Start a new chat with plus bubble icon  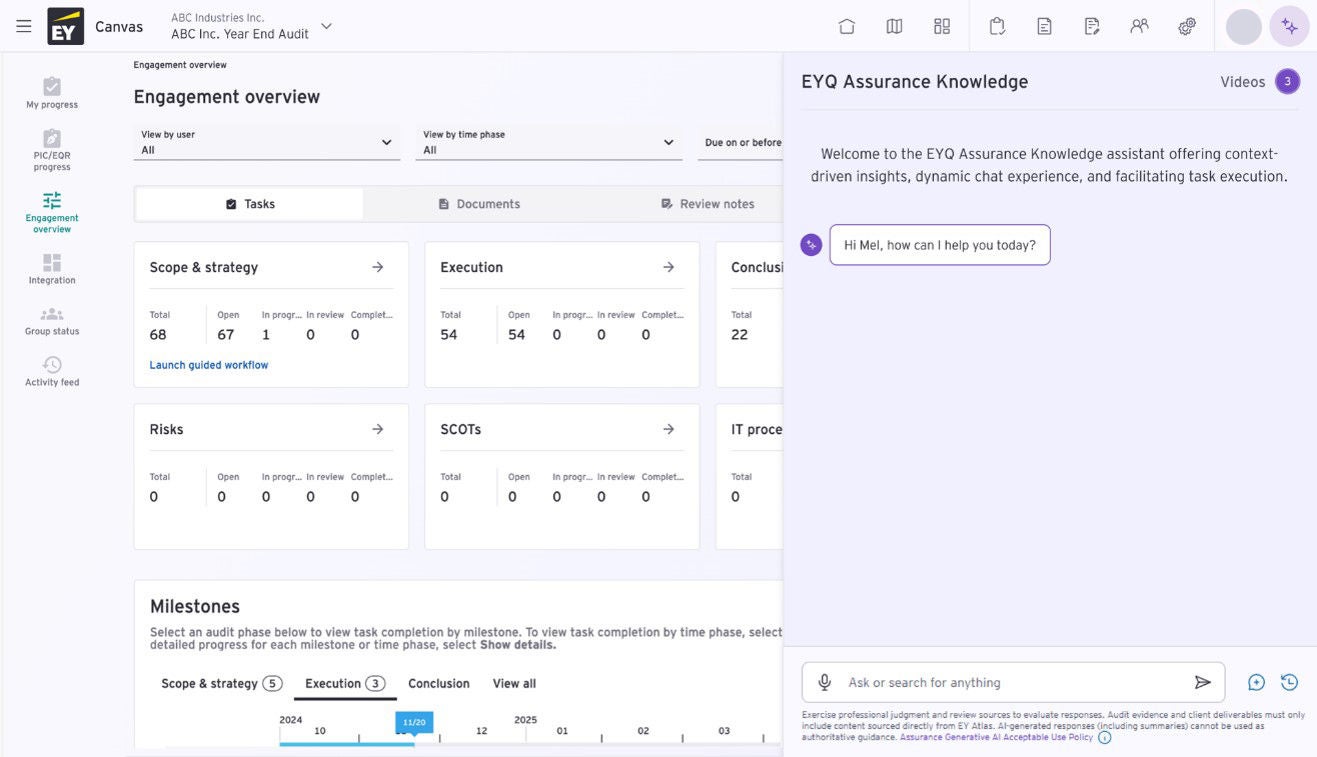coord(1256,682)
